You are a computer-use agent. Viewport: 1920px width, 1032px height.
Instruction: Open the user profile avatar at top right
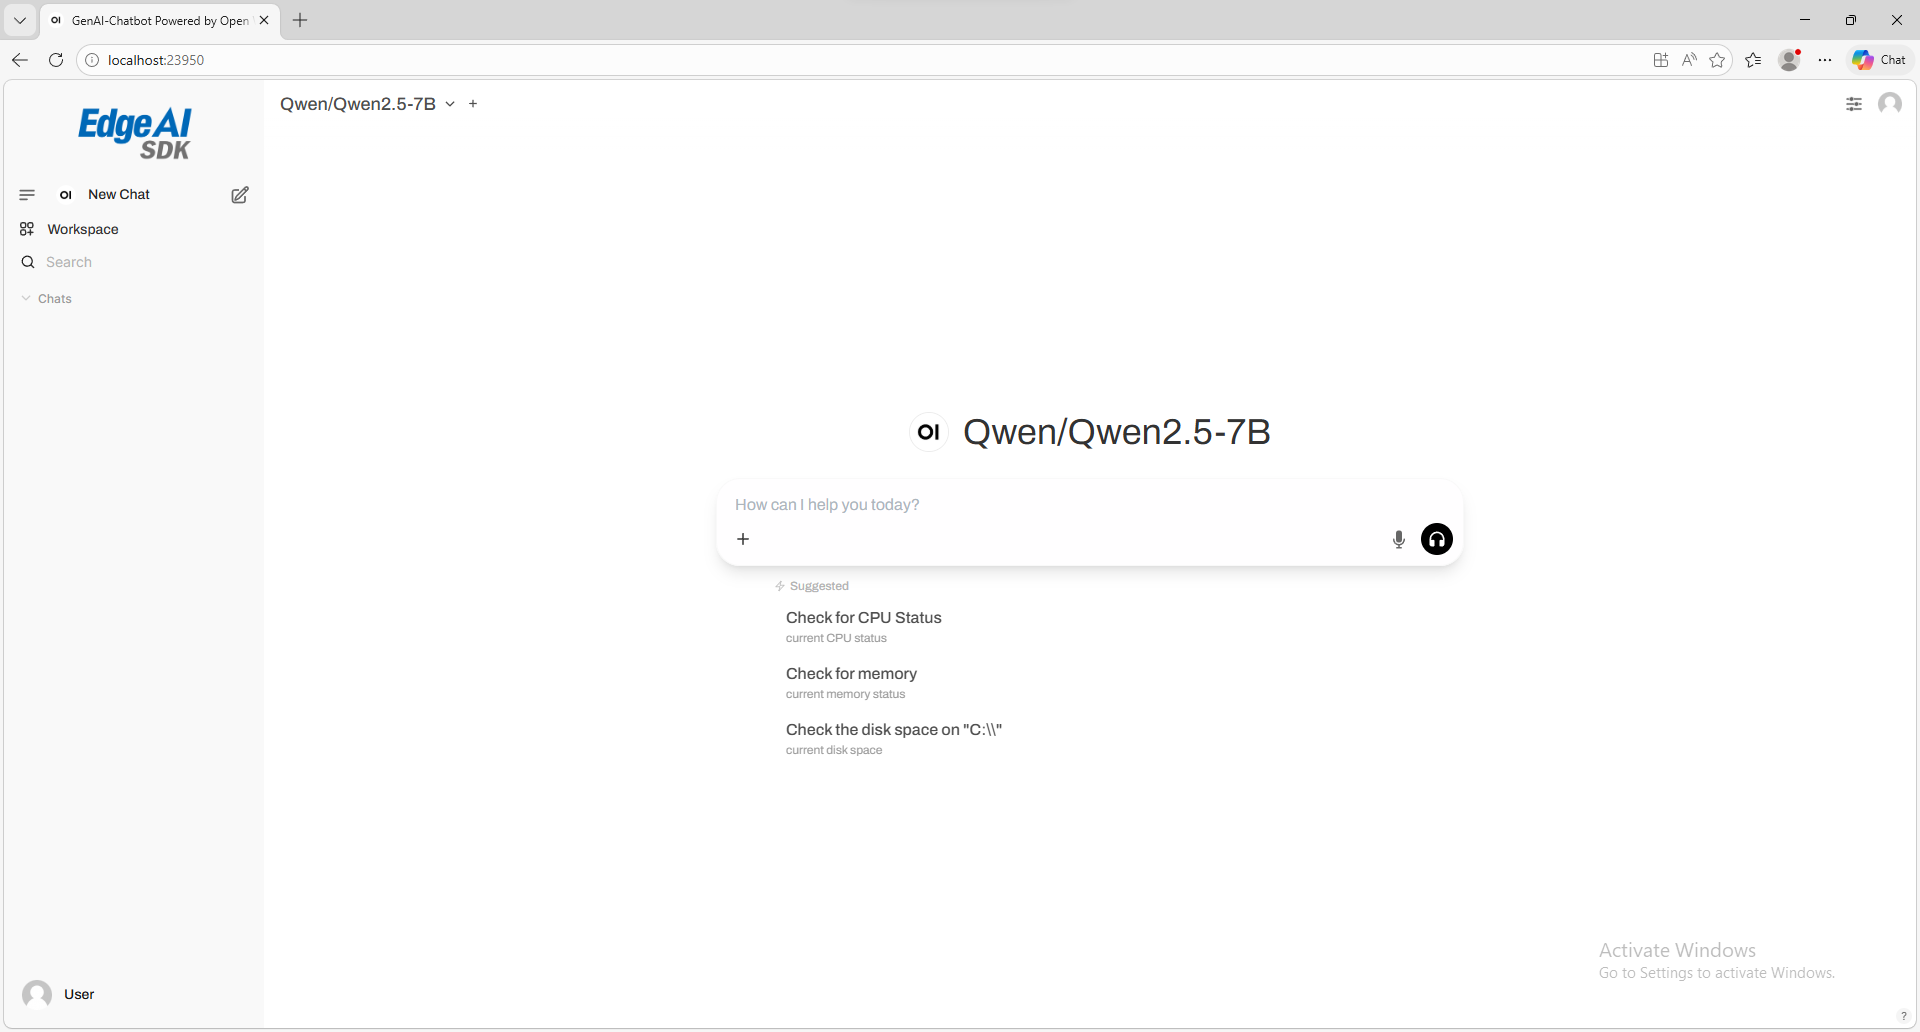(x=1890, y=104)
